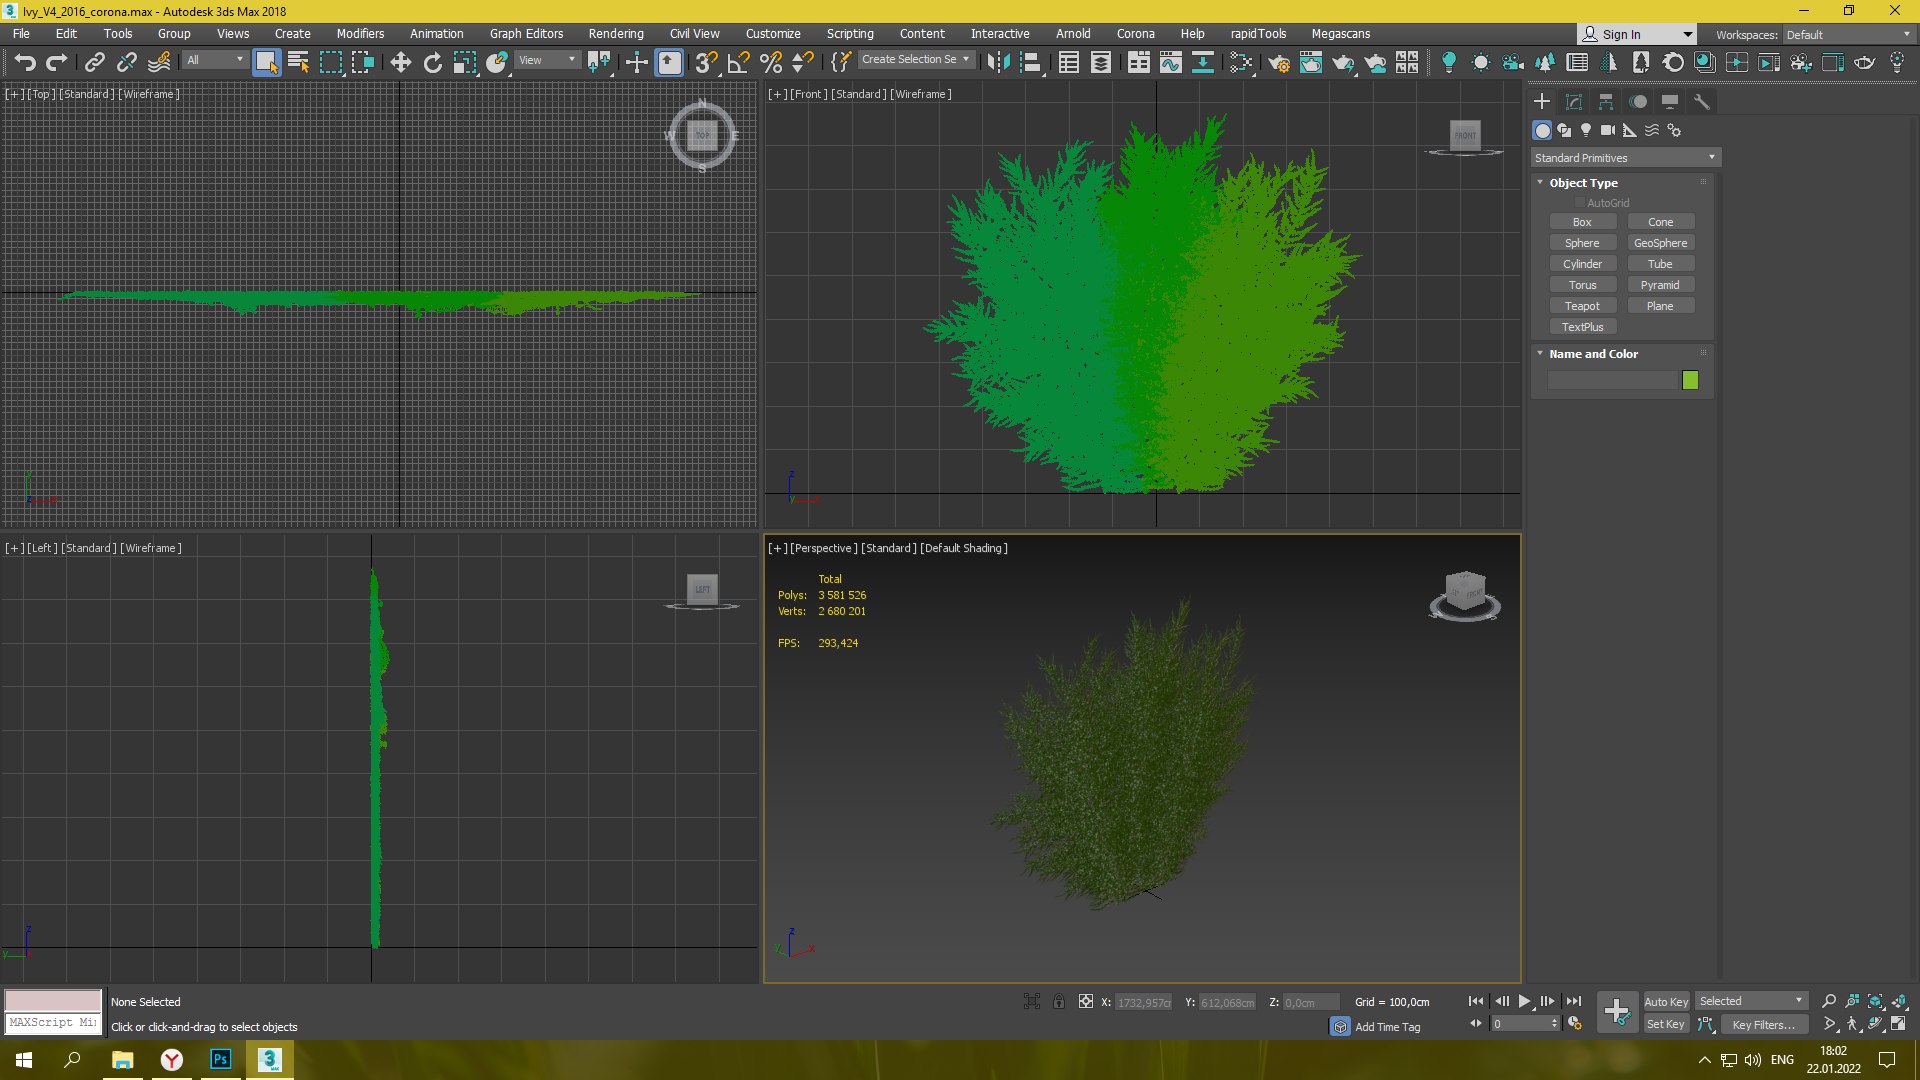Click the GeoSphere button
This screenshot has height=1080, width=1920.
click(x=1660, y=243)
